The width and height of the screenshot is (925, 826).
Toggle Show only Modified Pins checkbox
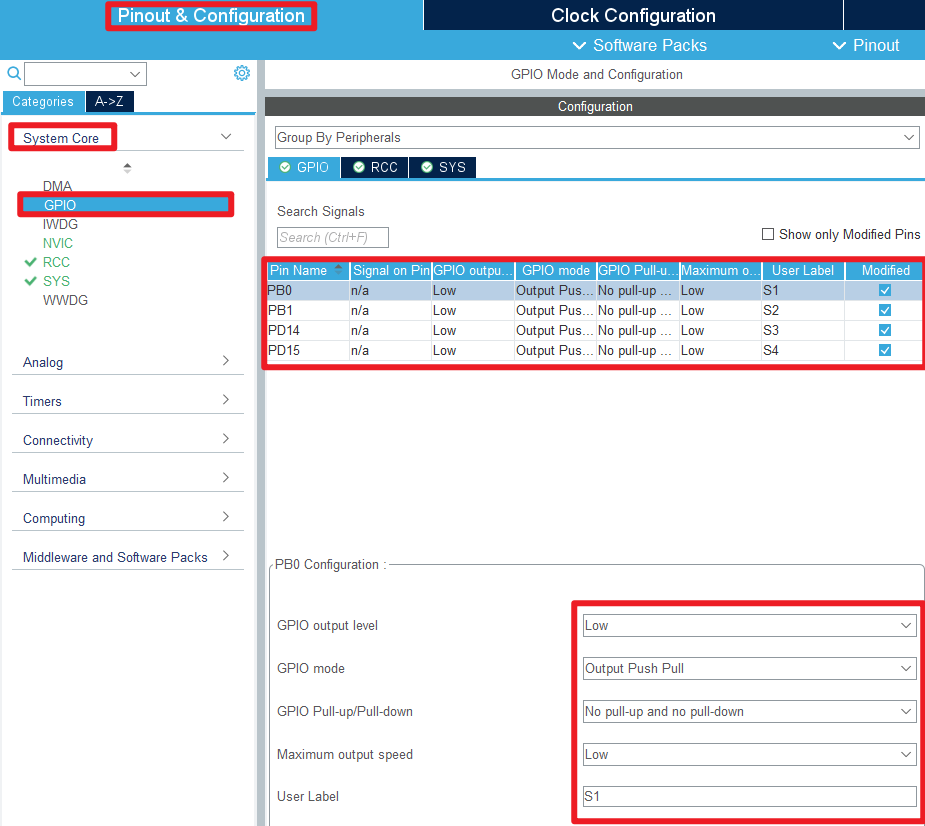pos(767,234)
